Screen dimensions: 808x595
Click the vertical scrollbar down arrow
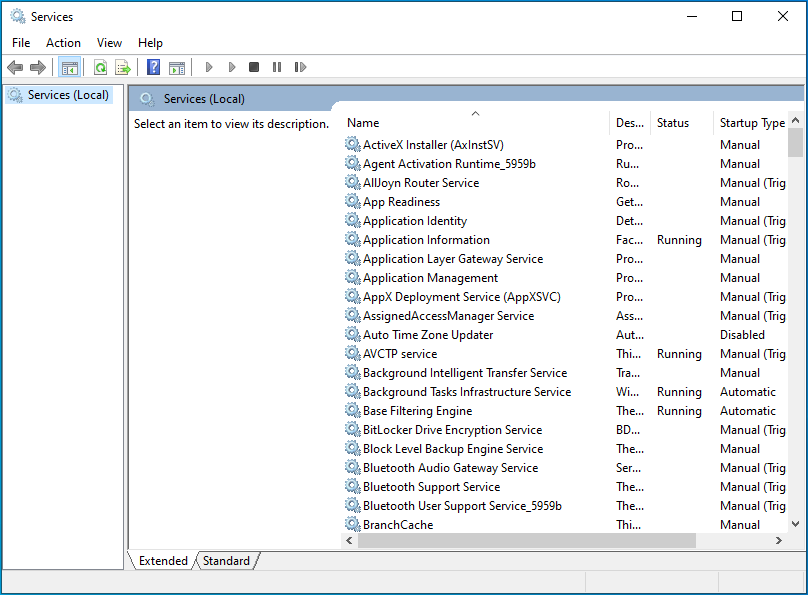[x=796, y=523]
